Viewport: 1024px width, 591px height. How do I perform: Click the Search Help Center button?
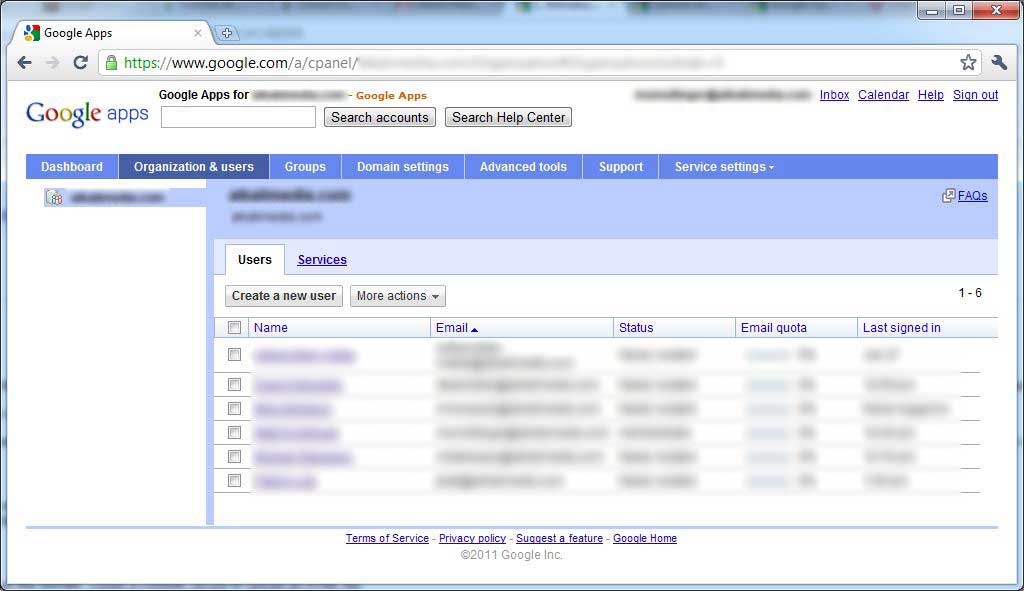(509, 118)
